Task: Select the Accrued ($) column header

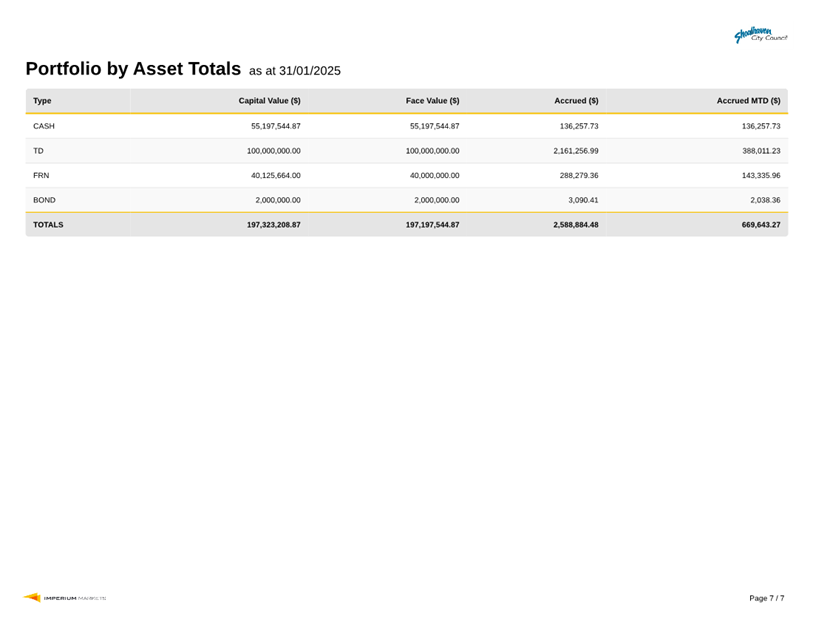Action: click(576, 101)
